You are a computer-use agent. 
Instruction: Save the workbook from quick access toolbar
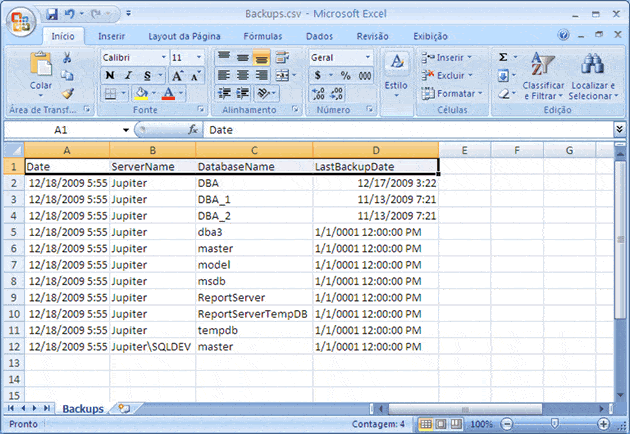point(52,14)
